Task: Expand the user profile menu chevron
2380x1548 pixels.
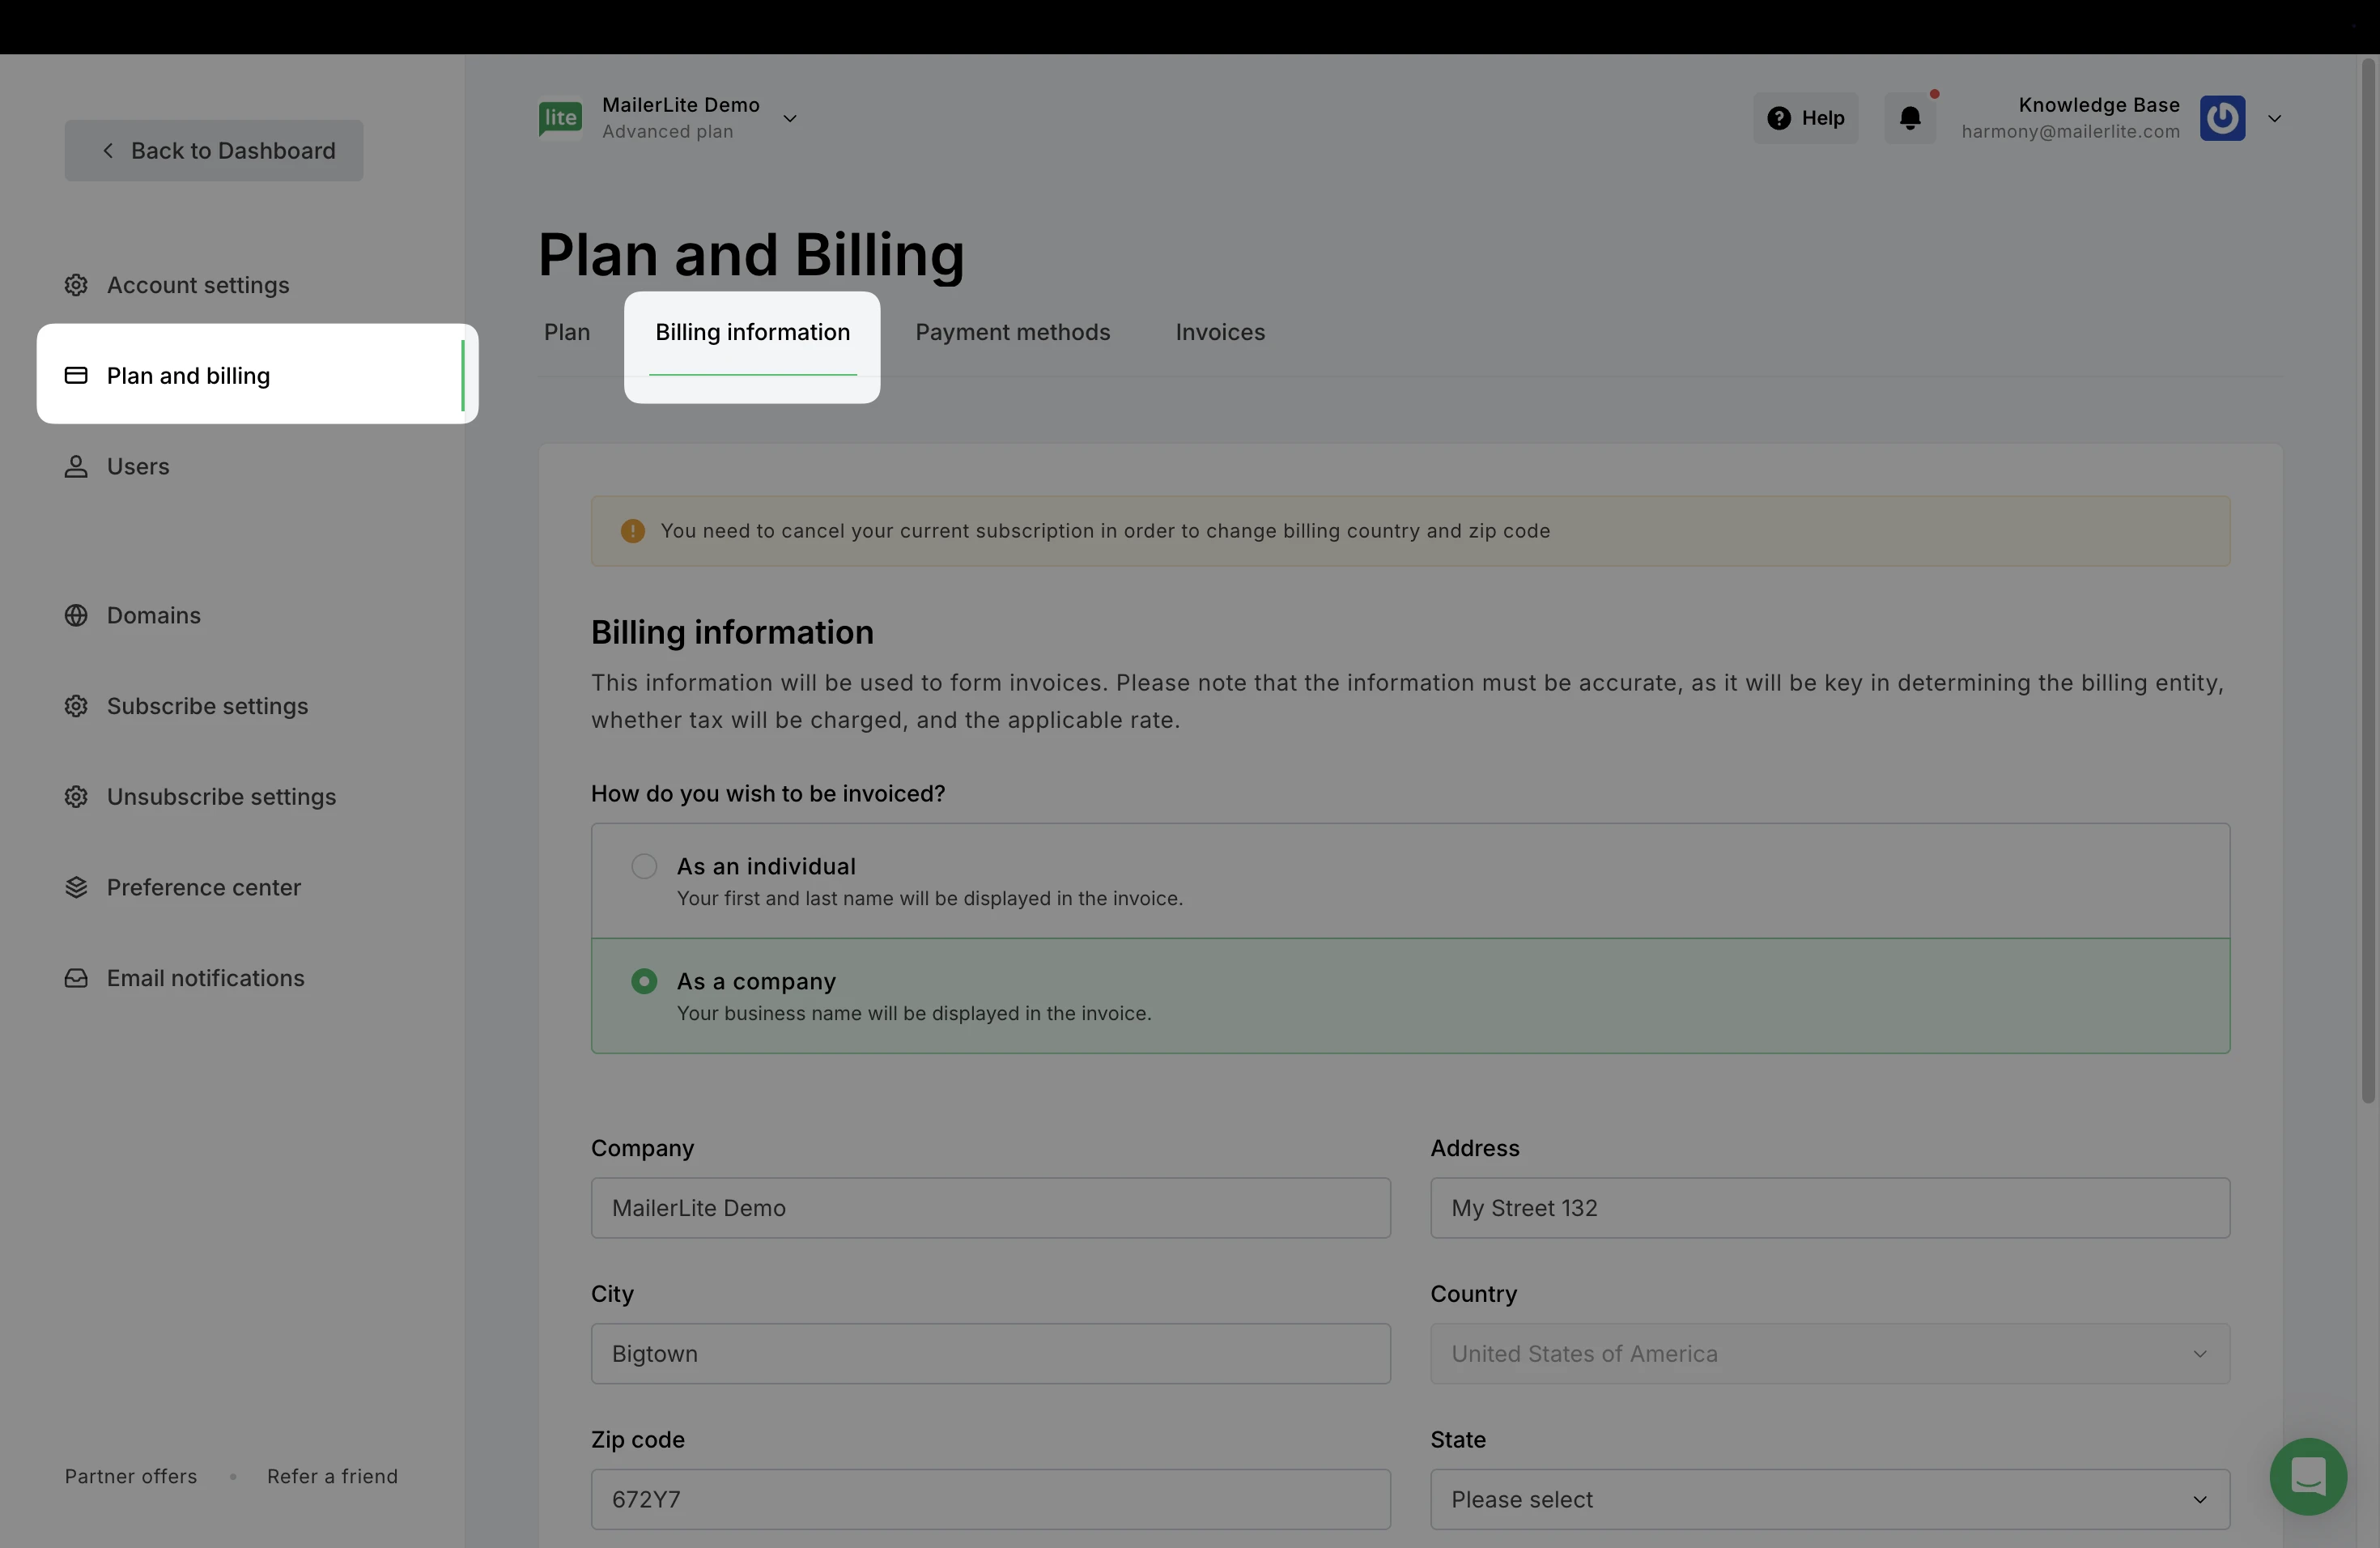Action: (x=2274, y=118)
